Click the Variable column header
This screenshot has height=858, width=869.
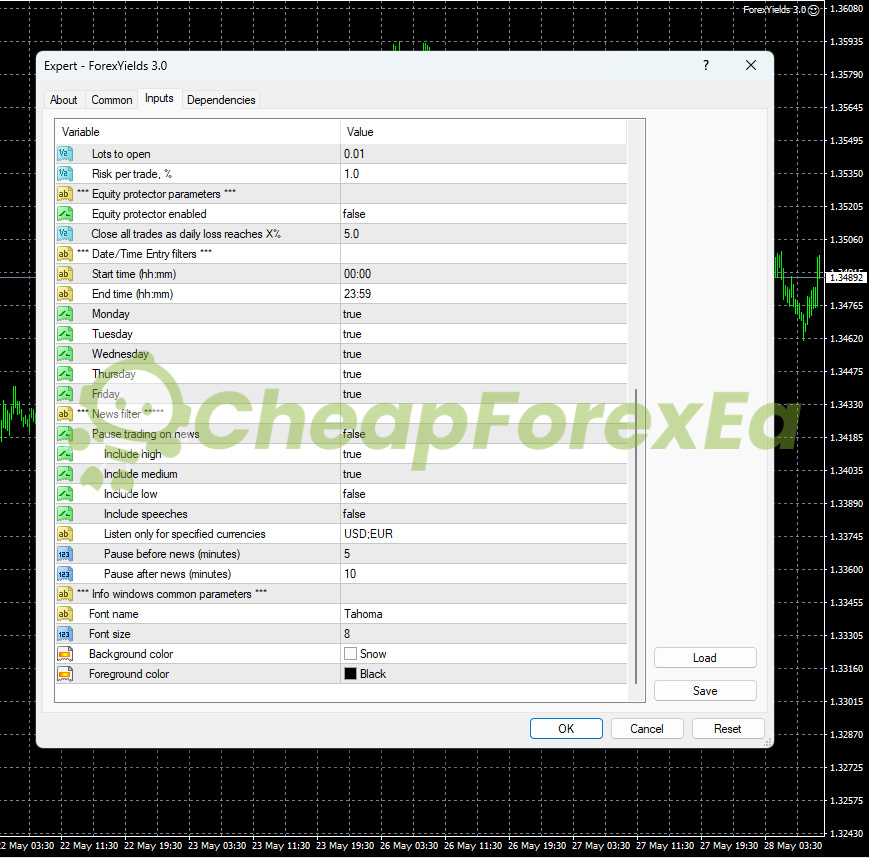point(197,132)
